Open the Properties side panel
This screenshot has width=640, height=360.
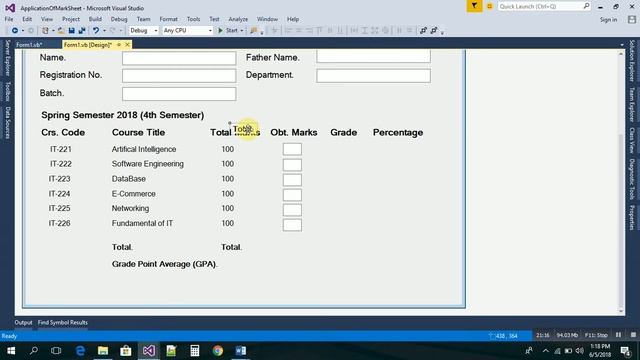pyautogui.click(x=632, y=218)
